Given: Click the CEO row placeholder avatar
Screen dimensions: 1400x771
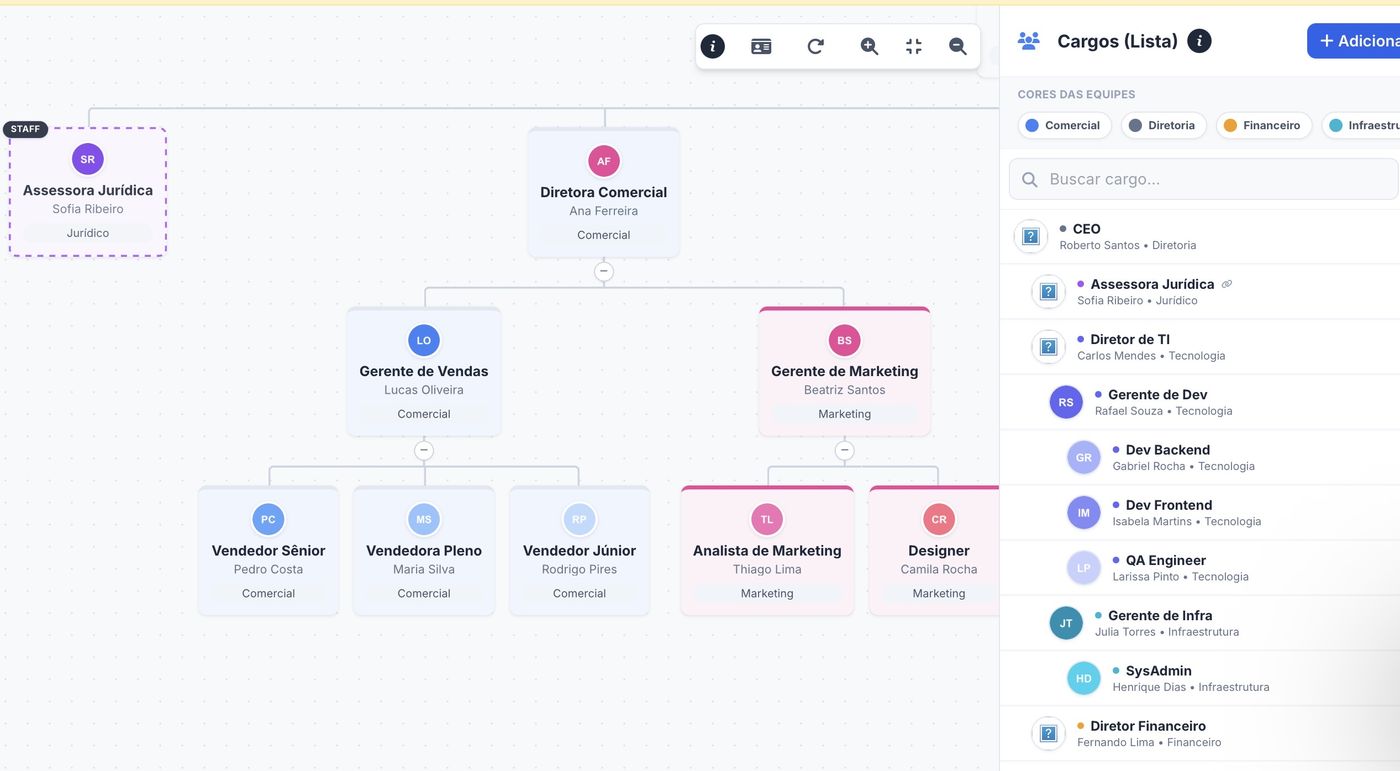Looking at the screenshot, I should (1031, 237).
